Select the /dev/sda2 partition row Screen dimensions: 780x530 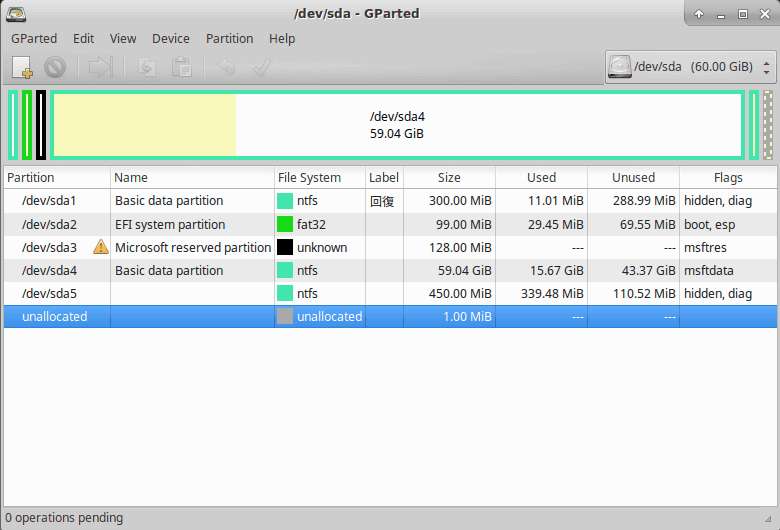390,224
